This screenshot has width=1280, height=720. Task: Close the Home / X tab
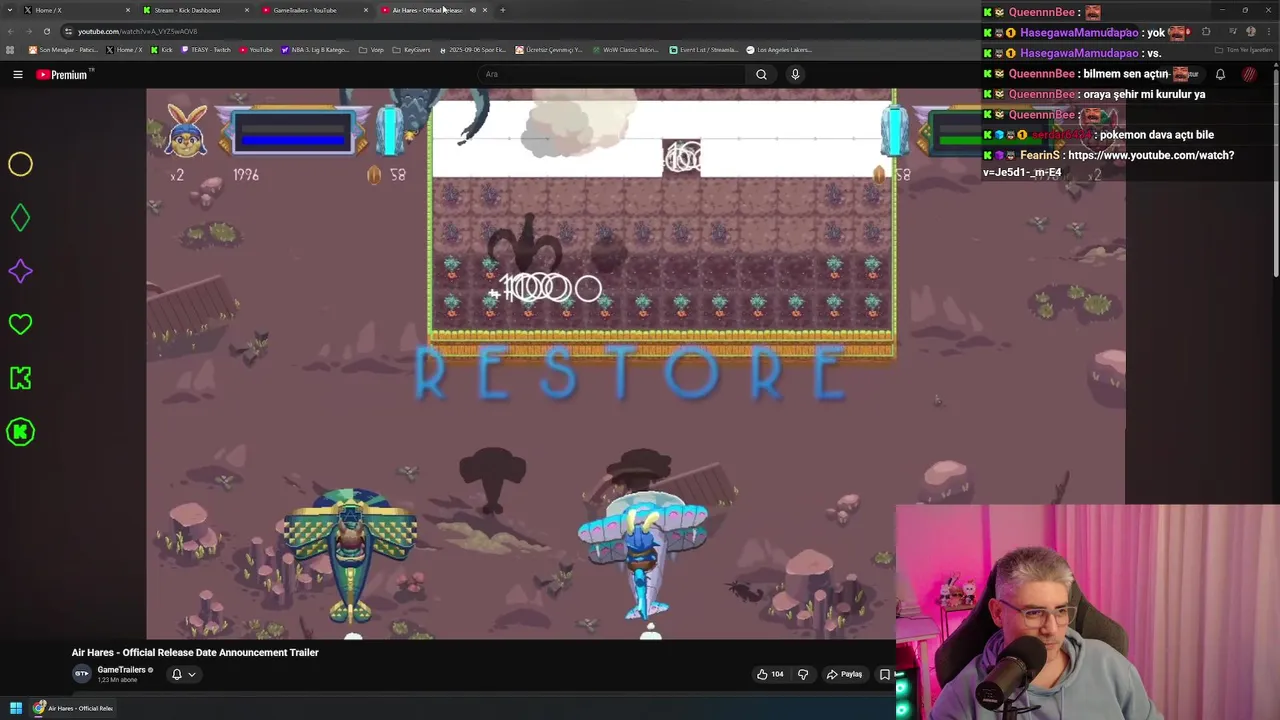pos(127,10)
